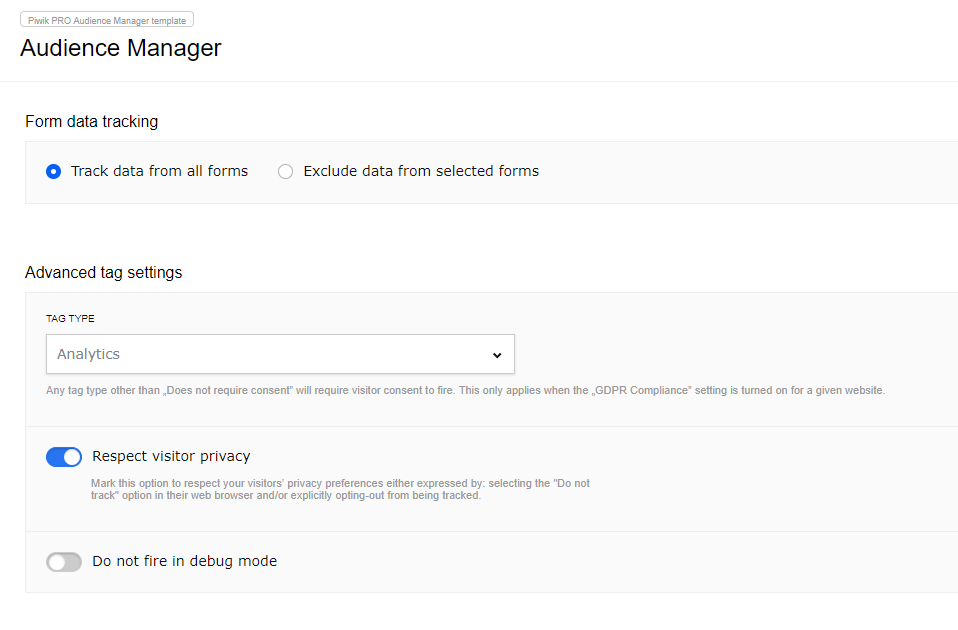Click the 'Respect visitor privacy' label text
The width and height of the screenshot is (958, 630).
(171, 456)
